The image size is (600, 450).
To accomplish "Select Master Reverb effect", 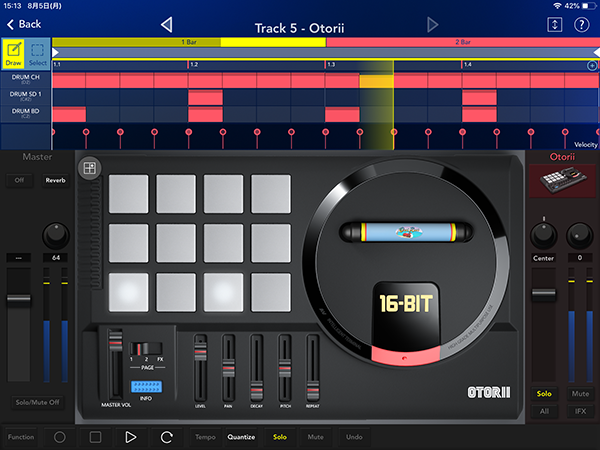I will (55, 180).
